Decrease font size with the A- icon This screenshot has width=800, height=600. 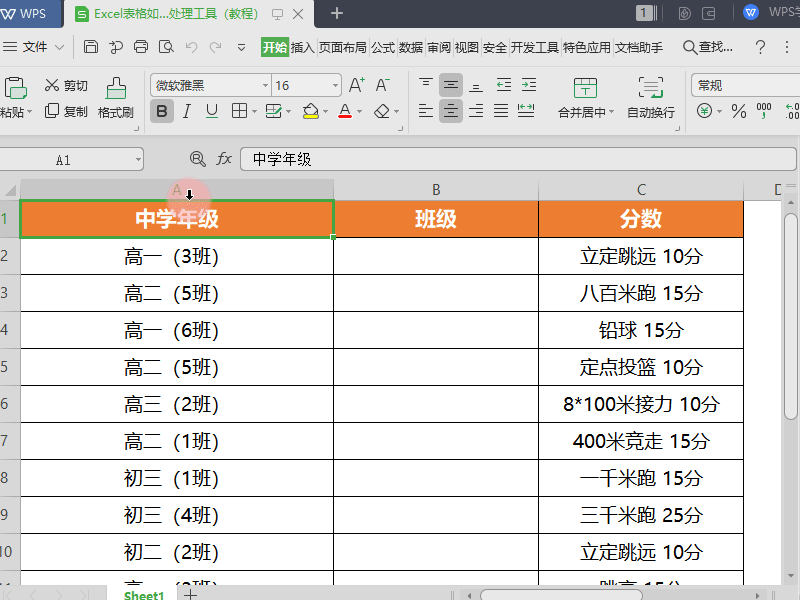(x=382, y=85)
